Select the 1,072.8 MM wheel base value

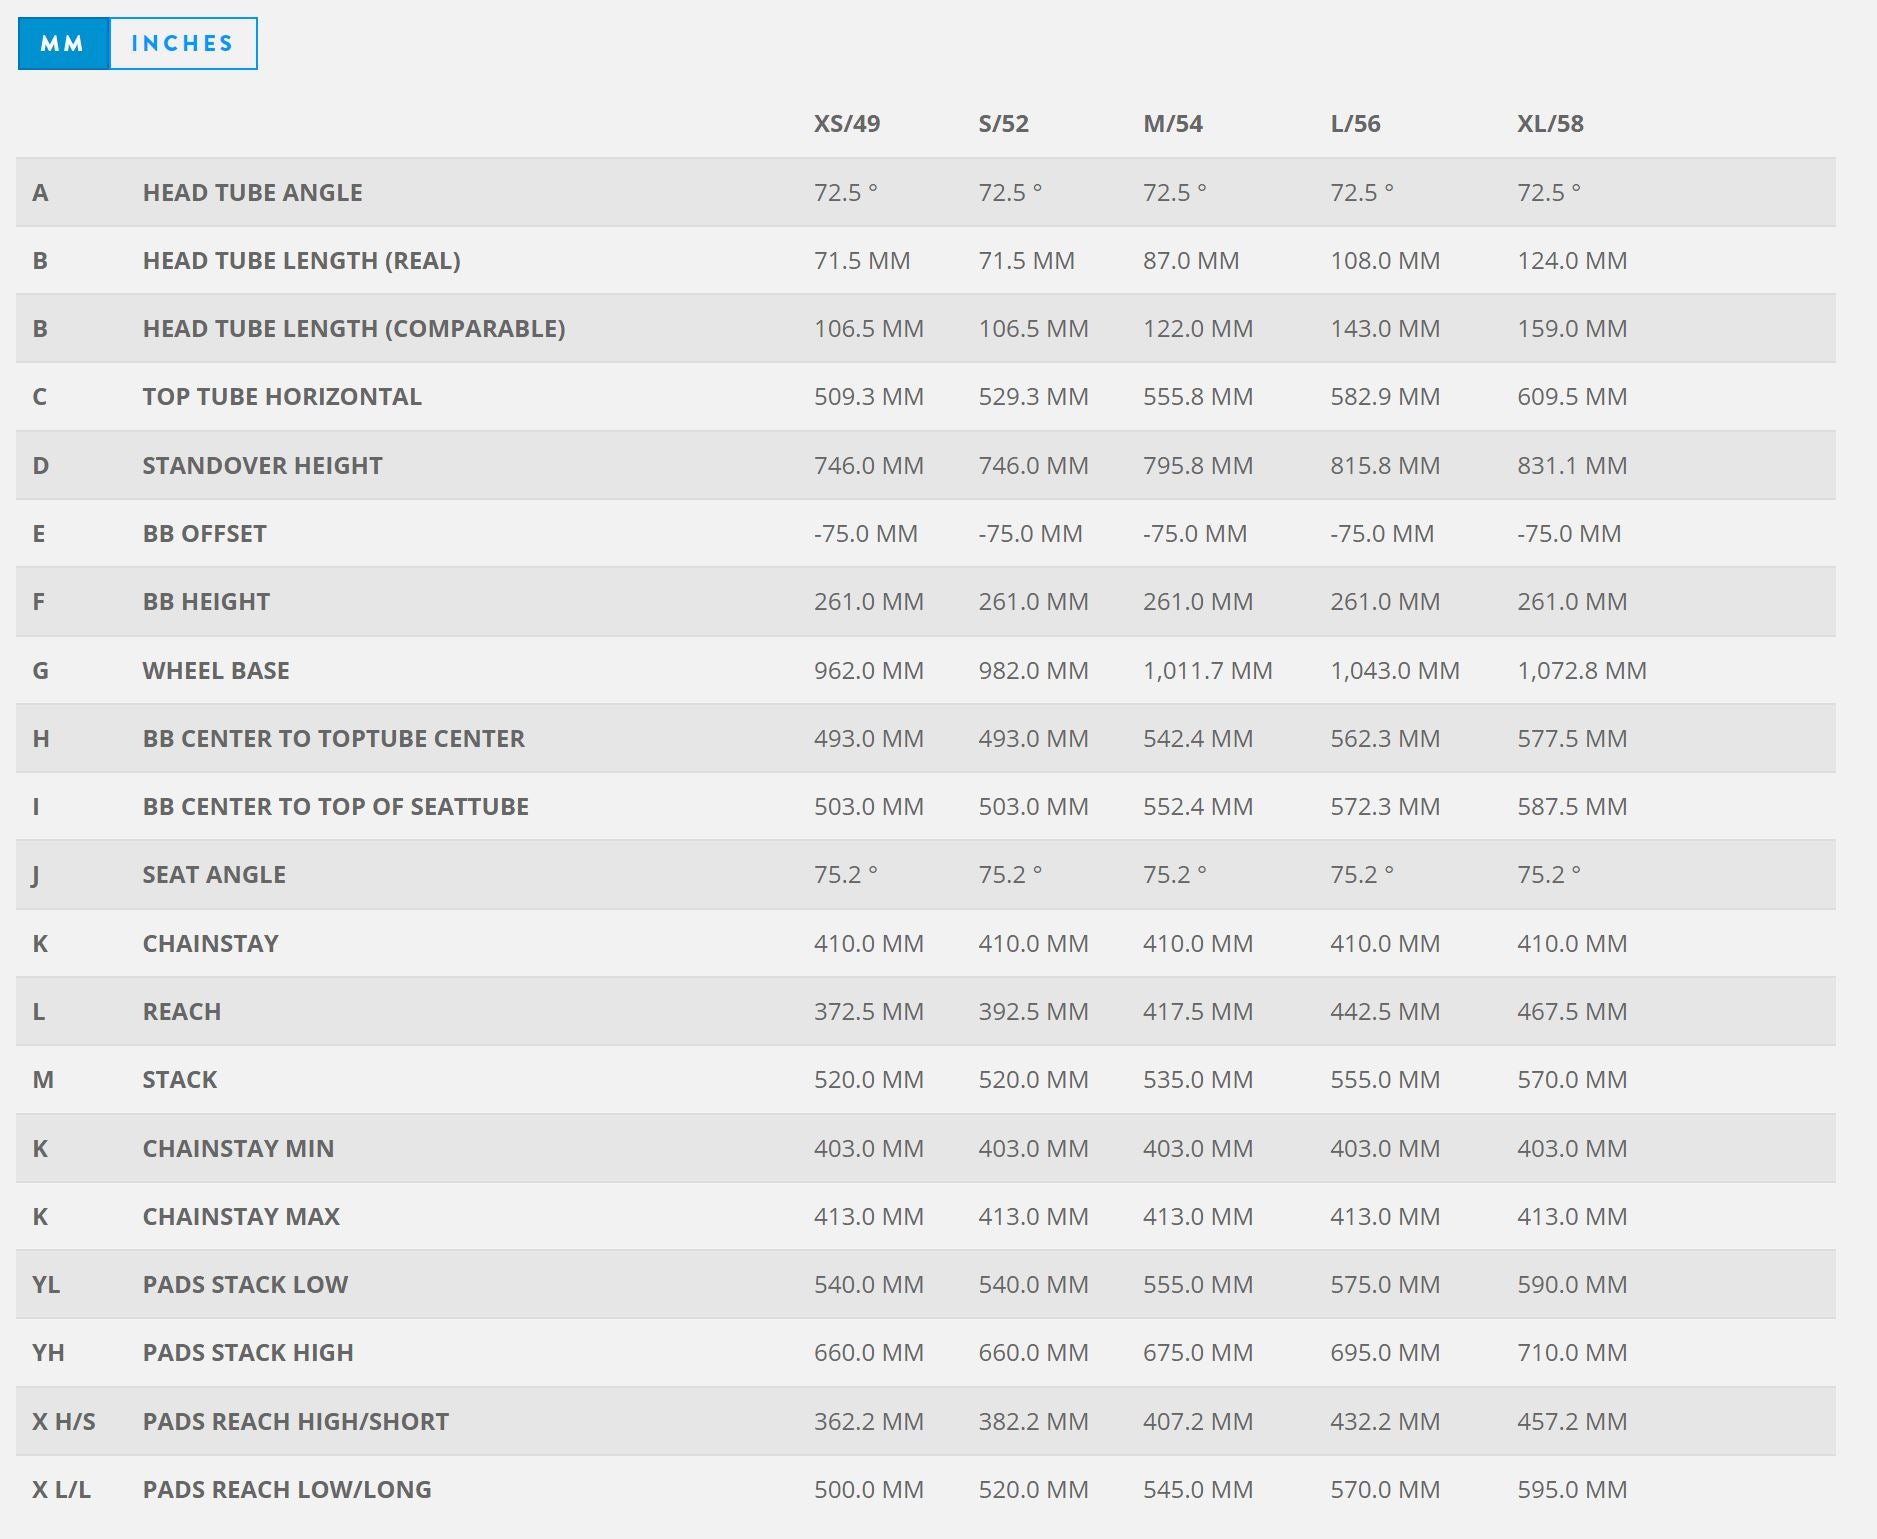pyautogui.click(x=1582, y=670)
